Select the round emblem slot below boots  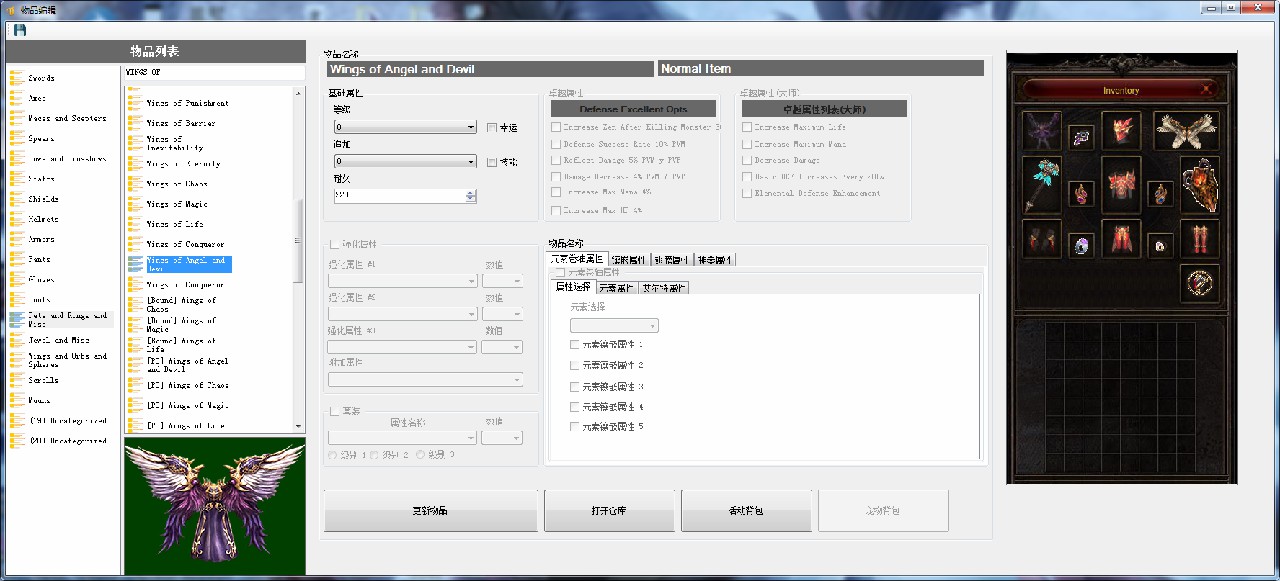tap(1200, 284)
